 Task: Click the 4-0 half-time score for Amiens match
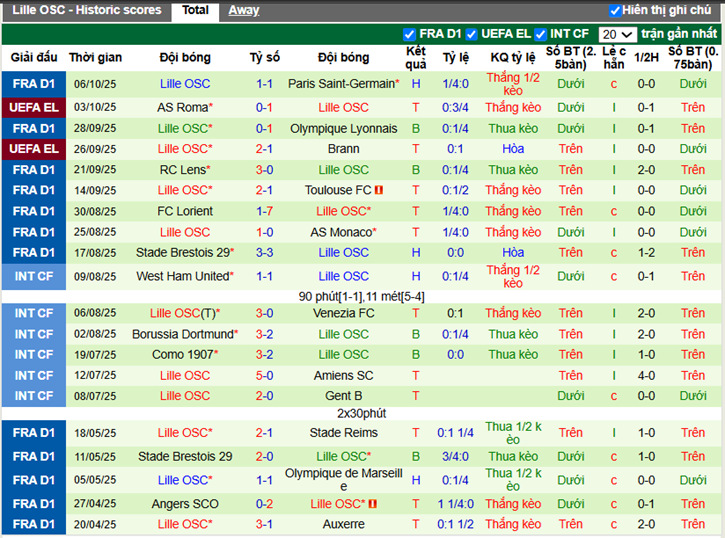pyautogui.click(x=646, y=376)
